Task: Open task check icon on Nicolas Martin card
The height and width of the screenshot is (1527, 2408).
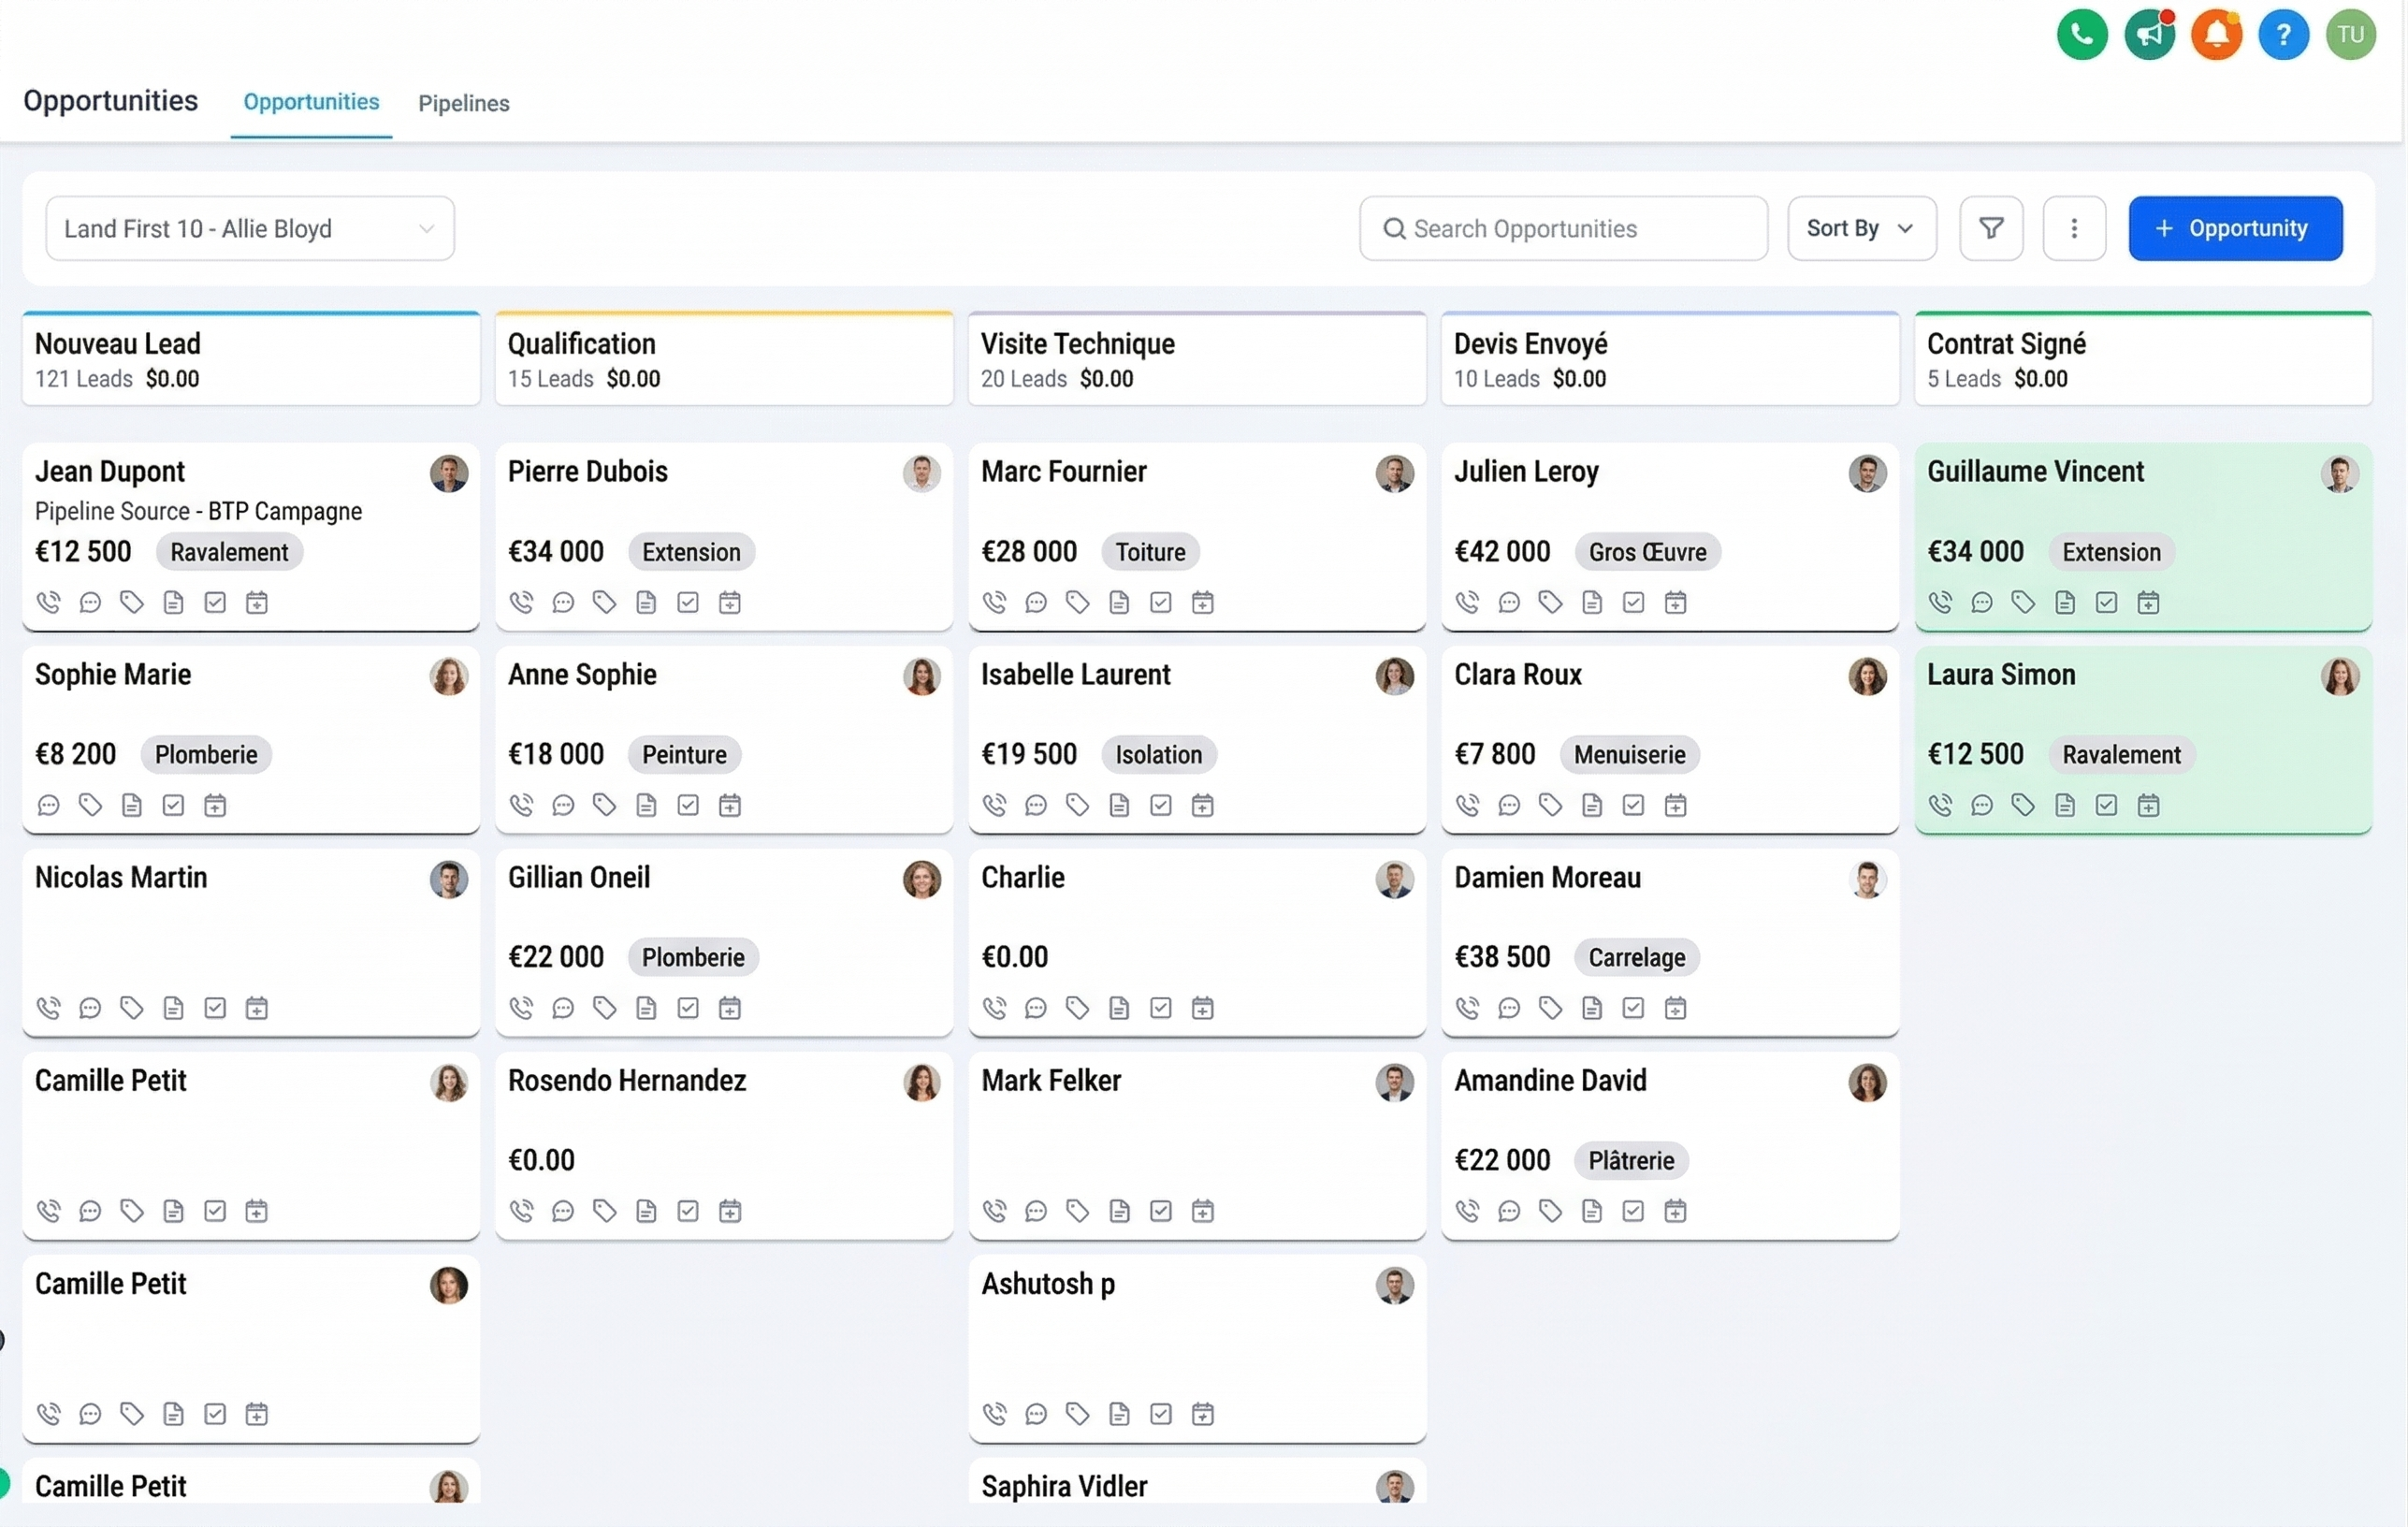Action: pos(215,1008)
